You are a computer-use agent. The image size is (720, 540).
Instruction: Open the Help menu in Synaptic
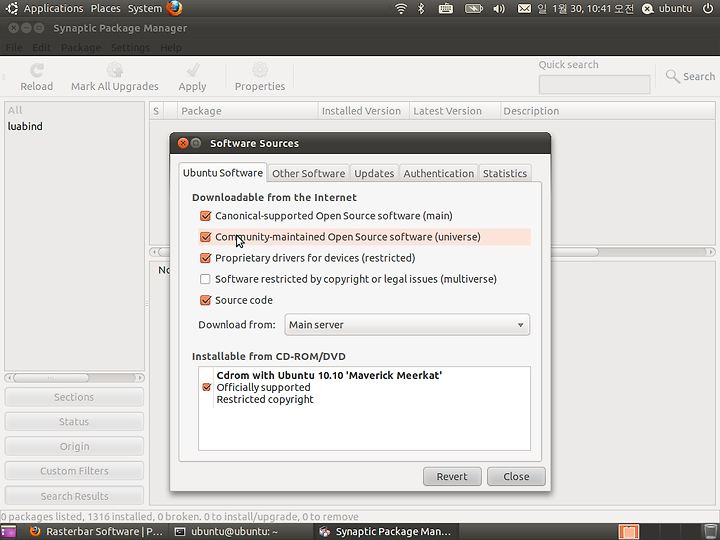[171, 48]
